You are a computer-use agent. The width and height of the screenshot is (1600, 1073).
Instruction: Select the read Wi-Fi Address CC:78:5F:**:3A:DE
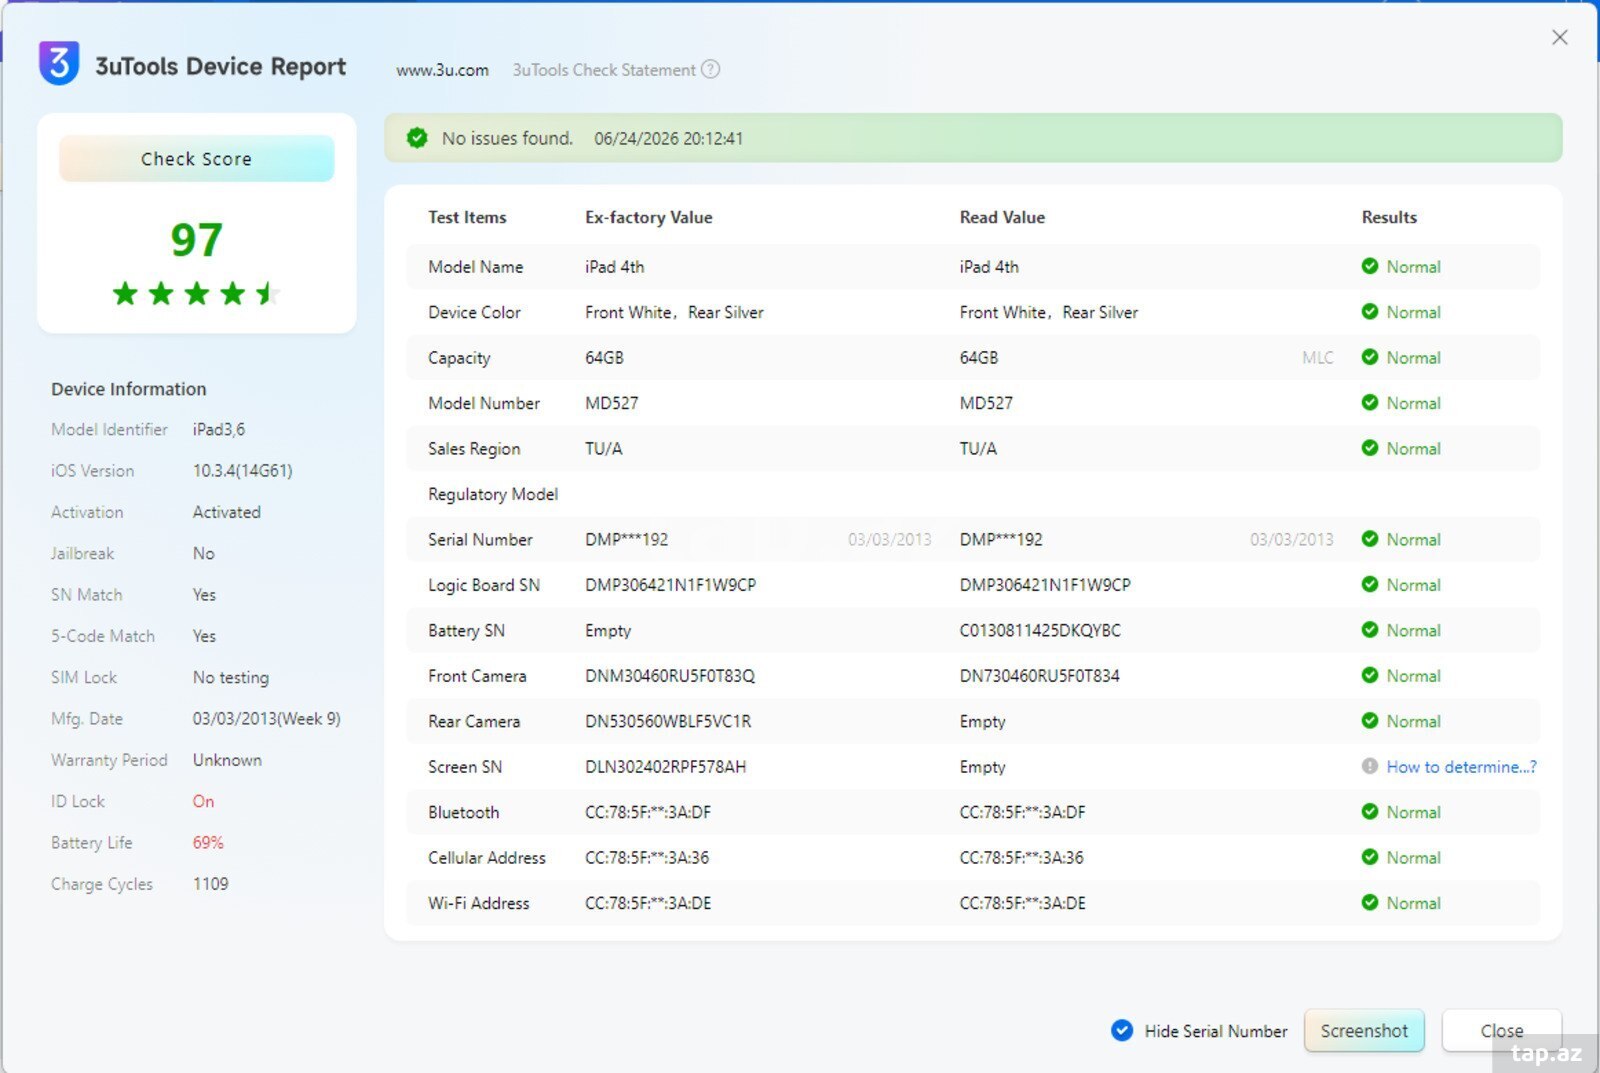(1022, 903)
